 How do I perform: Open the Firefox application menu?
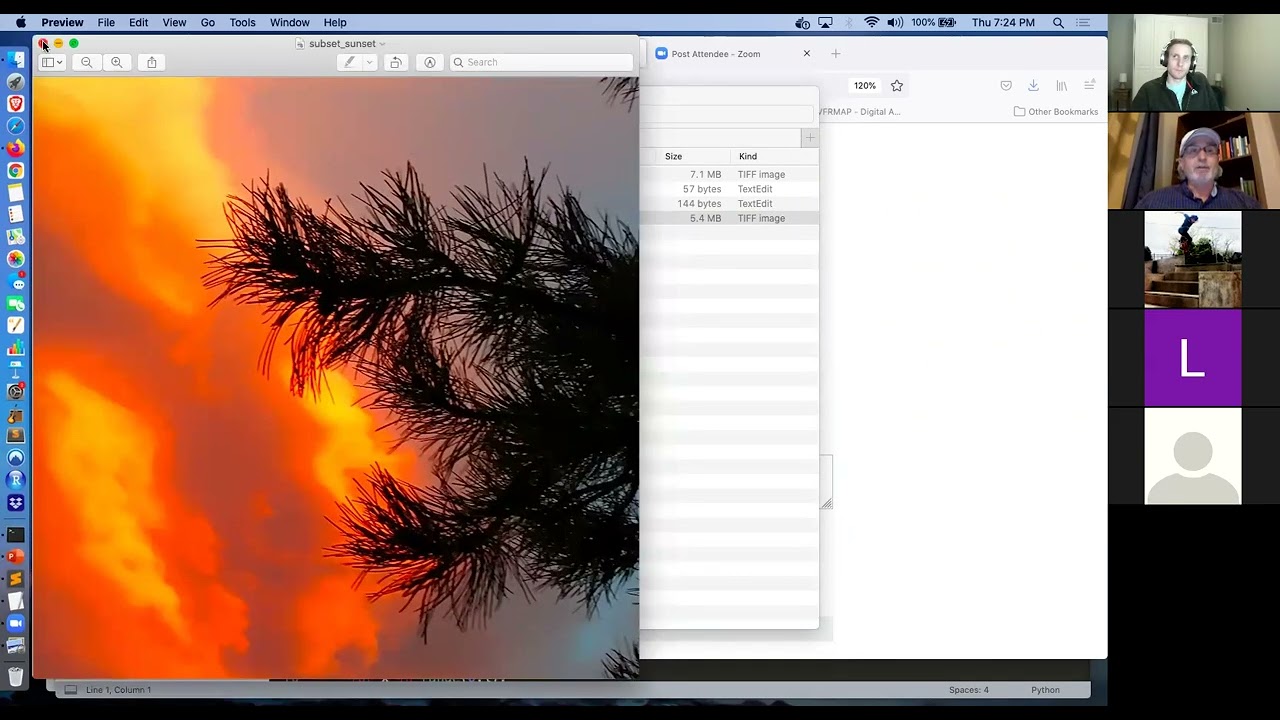[1089, 86]
